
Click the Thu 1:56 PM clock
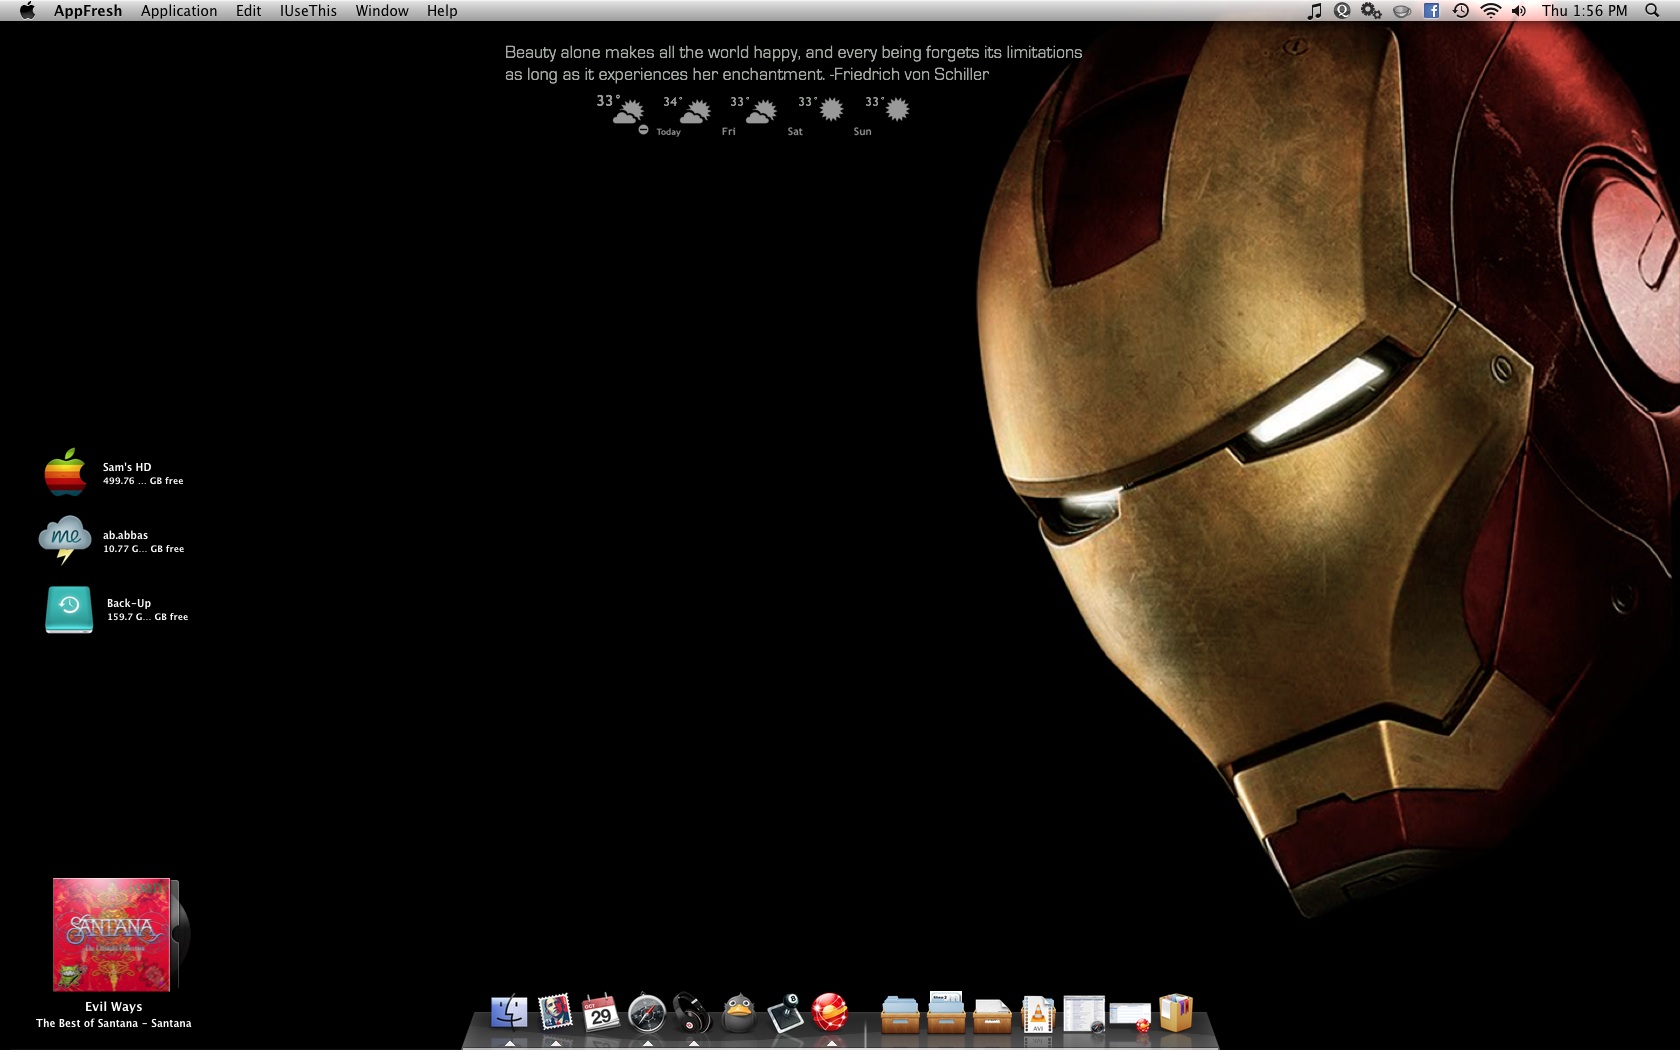1585,11
